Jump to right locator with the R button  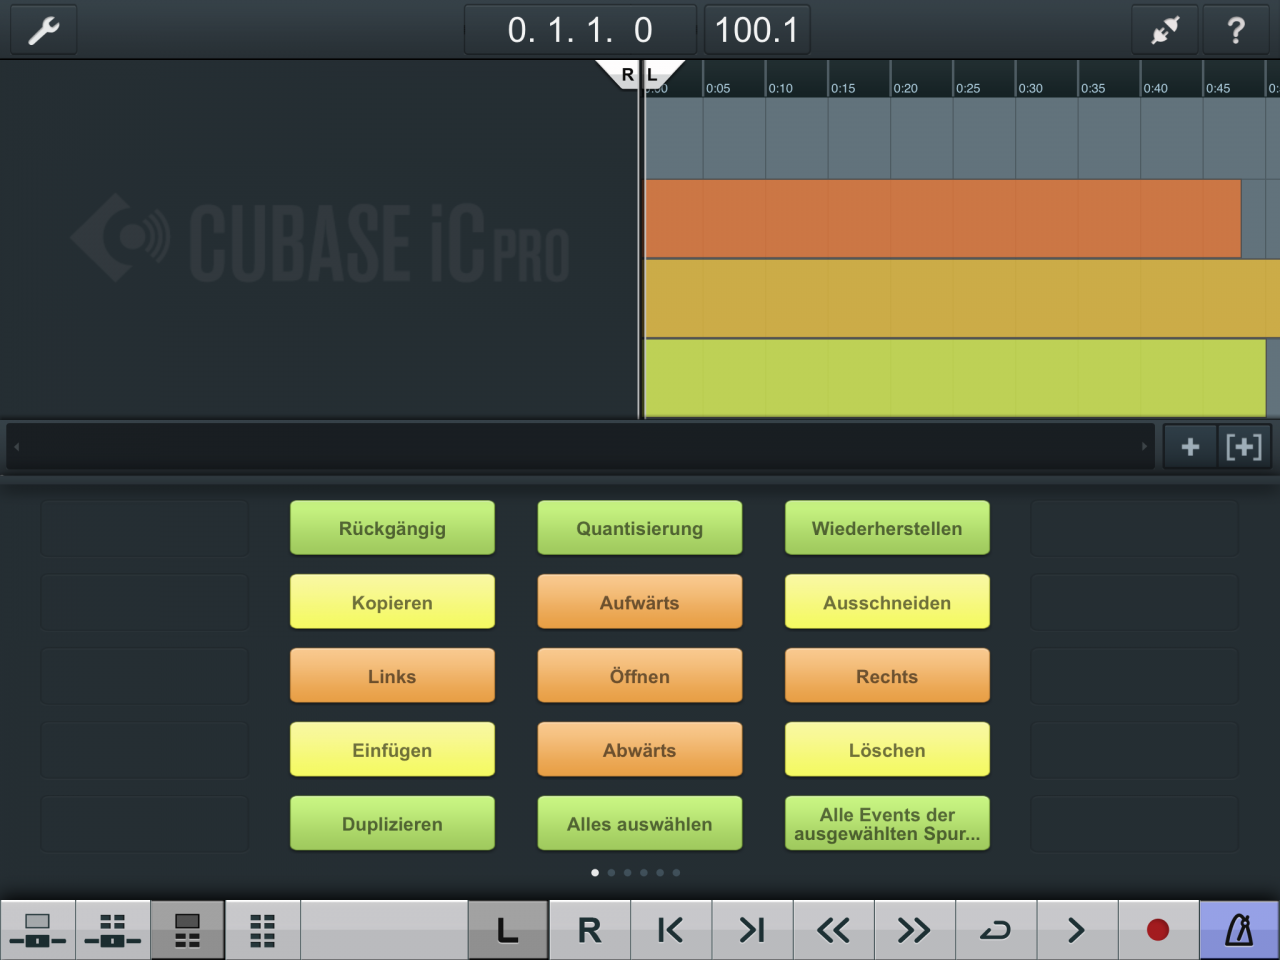[x=590, y=930]
